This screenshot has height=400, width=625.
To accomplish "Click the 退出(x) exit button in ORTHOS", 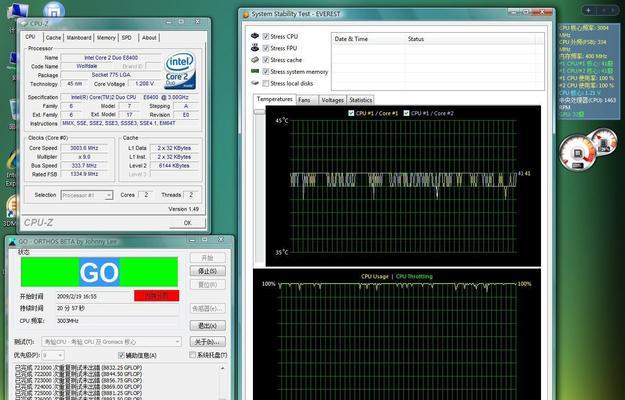I will [208, 325].
